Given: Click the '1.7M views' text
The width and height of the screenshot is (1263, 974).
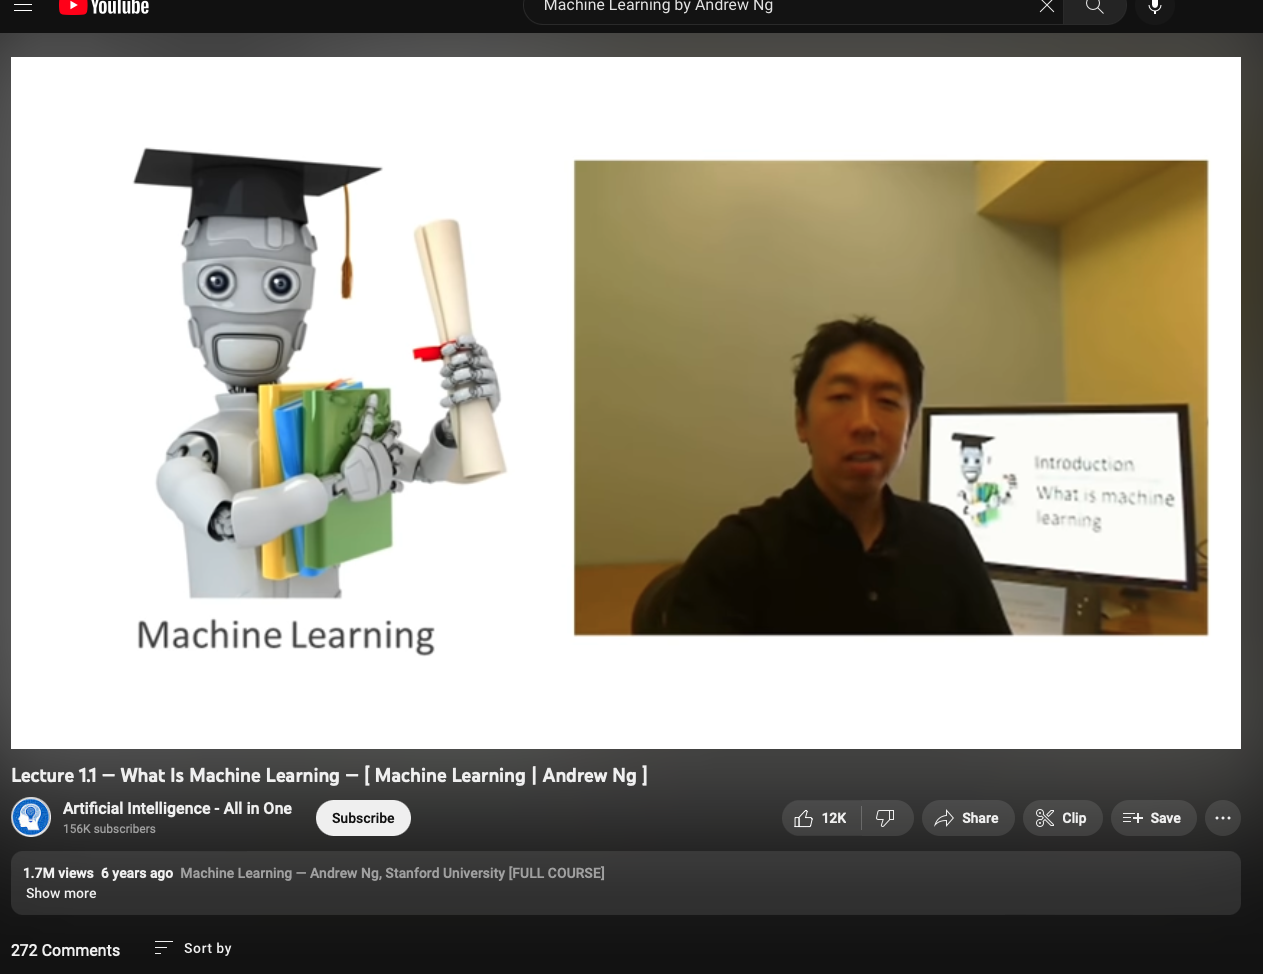Looking at the screenshot, I should click(58, 873).
